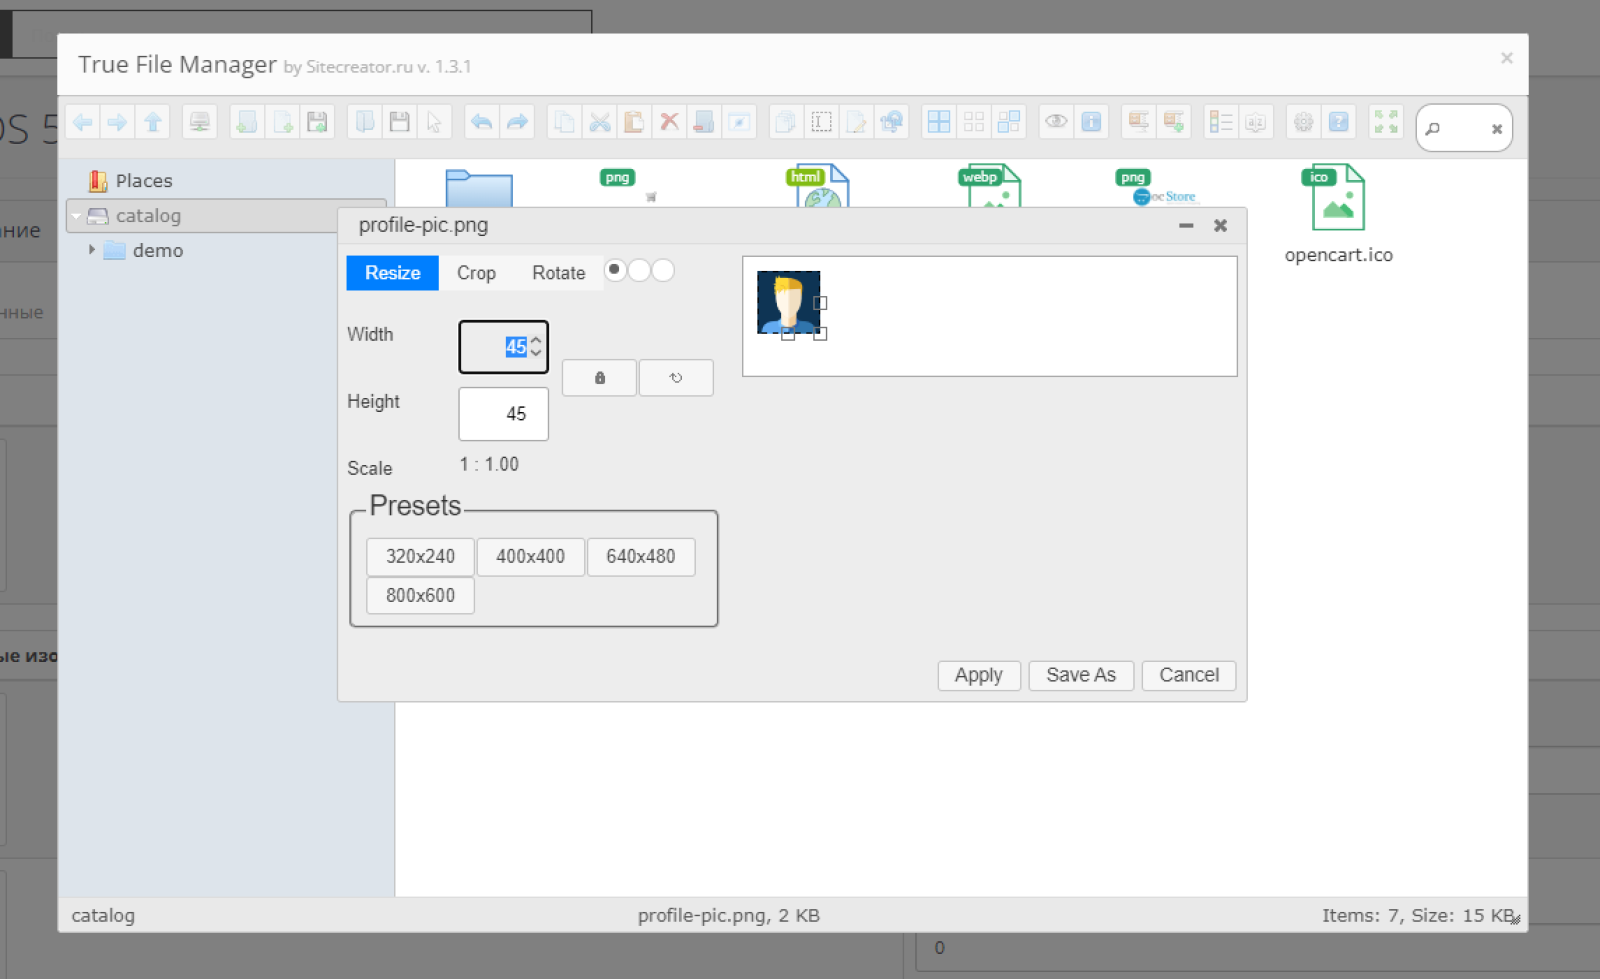The height and width of the screenshot is (980, 1600).
Task: Click the get info blue icon
Action: point(1091,122)
